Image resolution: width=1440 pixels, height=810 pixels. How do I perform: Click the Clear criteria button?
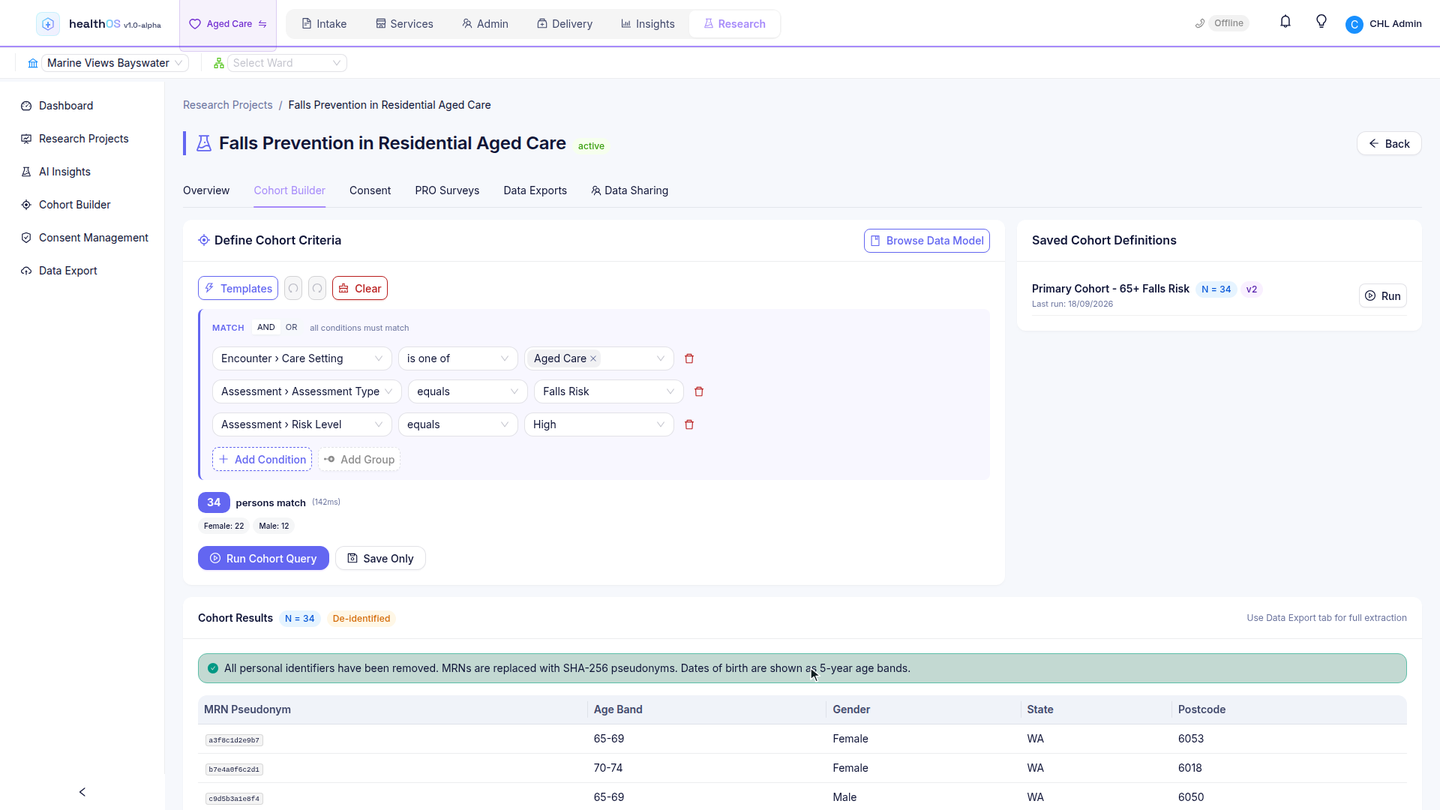(x=360, y=288)
